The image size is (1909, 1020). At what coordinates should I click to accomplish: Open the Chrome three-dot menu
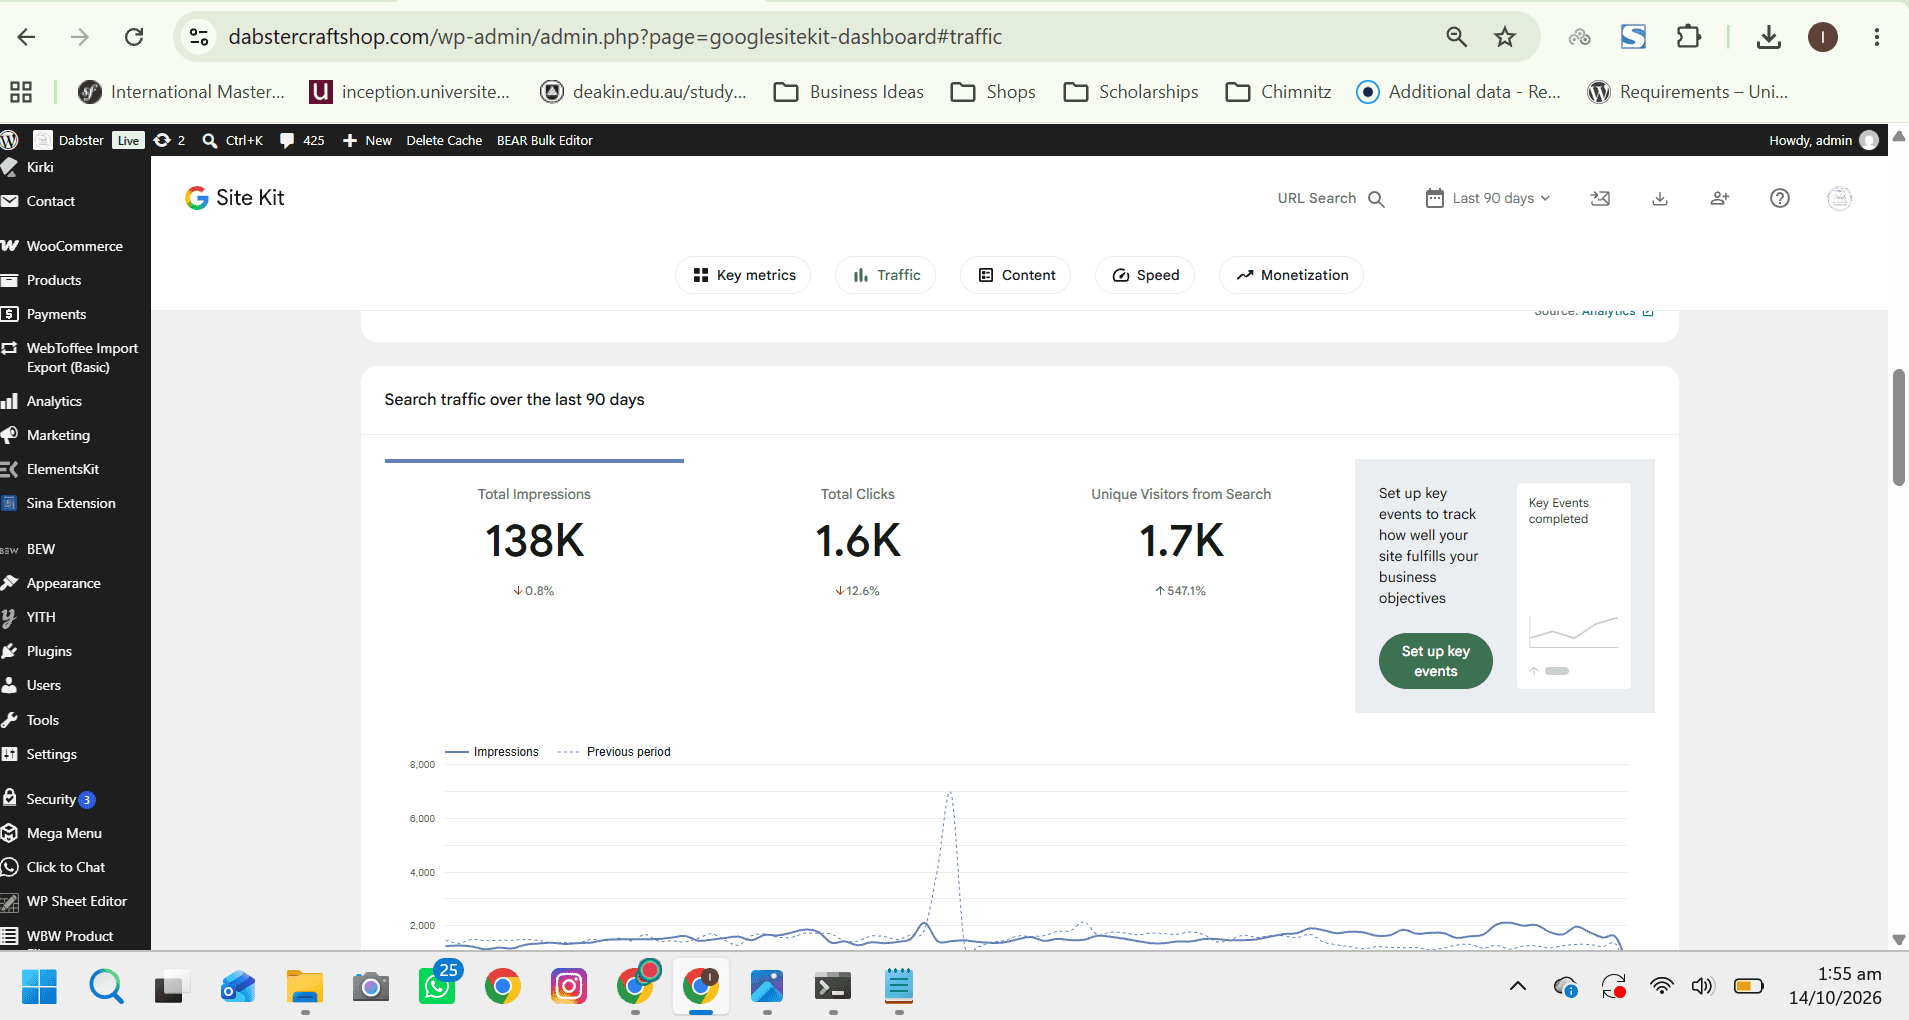tap(1877, 37)
